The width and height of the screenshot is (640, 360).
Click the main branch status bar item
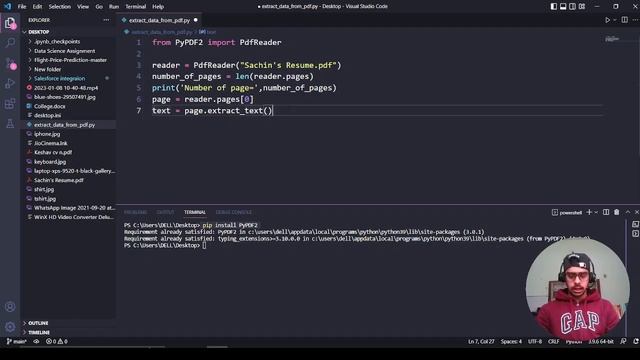(16, 342)
